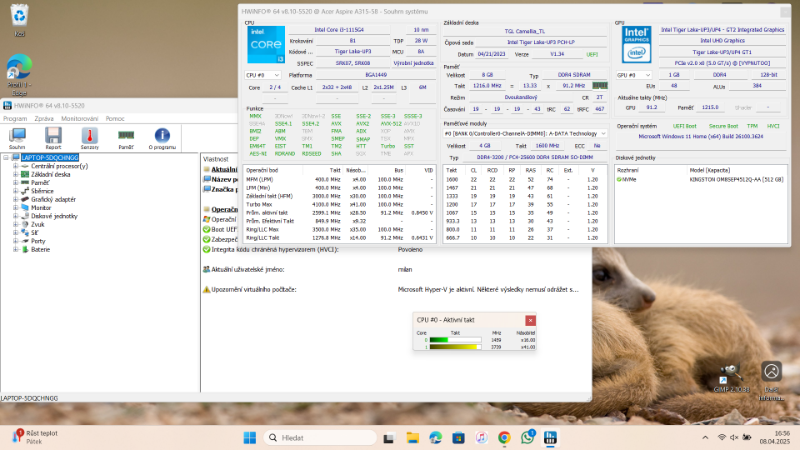Click the TGL Camellia_TL motherboard field
Image resolution: width=800 pixels, height=450 pixels.
click(x=524, y=31)
